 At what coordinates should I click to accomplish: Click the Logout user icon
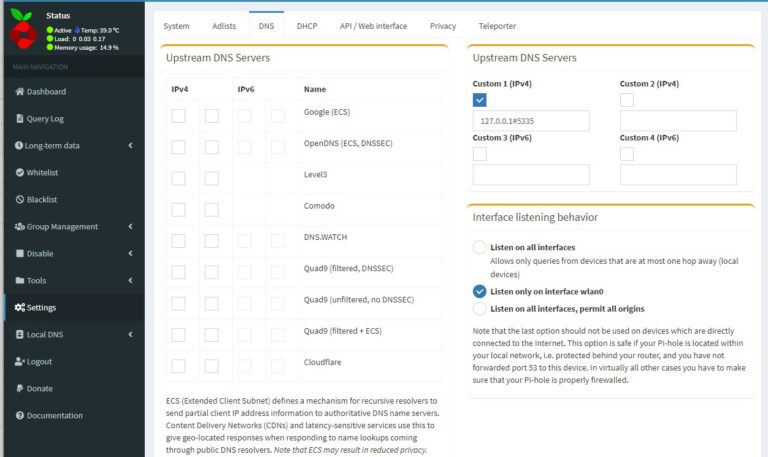tap(19, 362)
